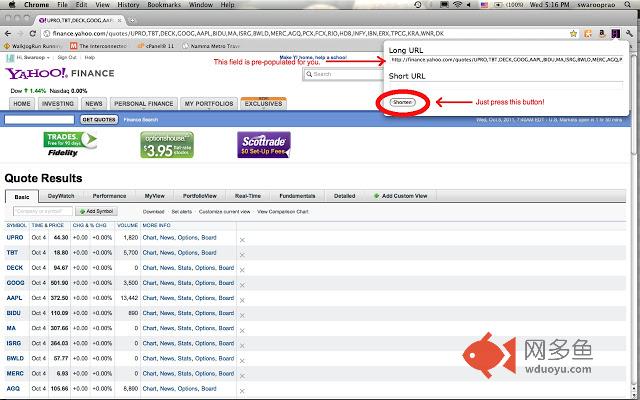Open the Fidelity trades advertisement

(x=69, y=145)
